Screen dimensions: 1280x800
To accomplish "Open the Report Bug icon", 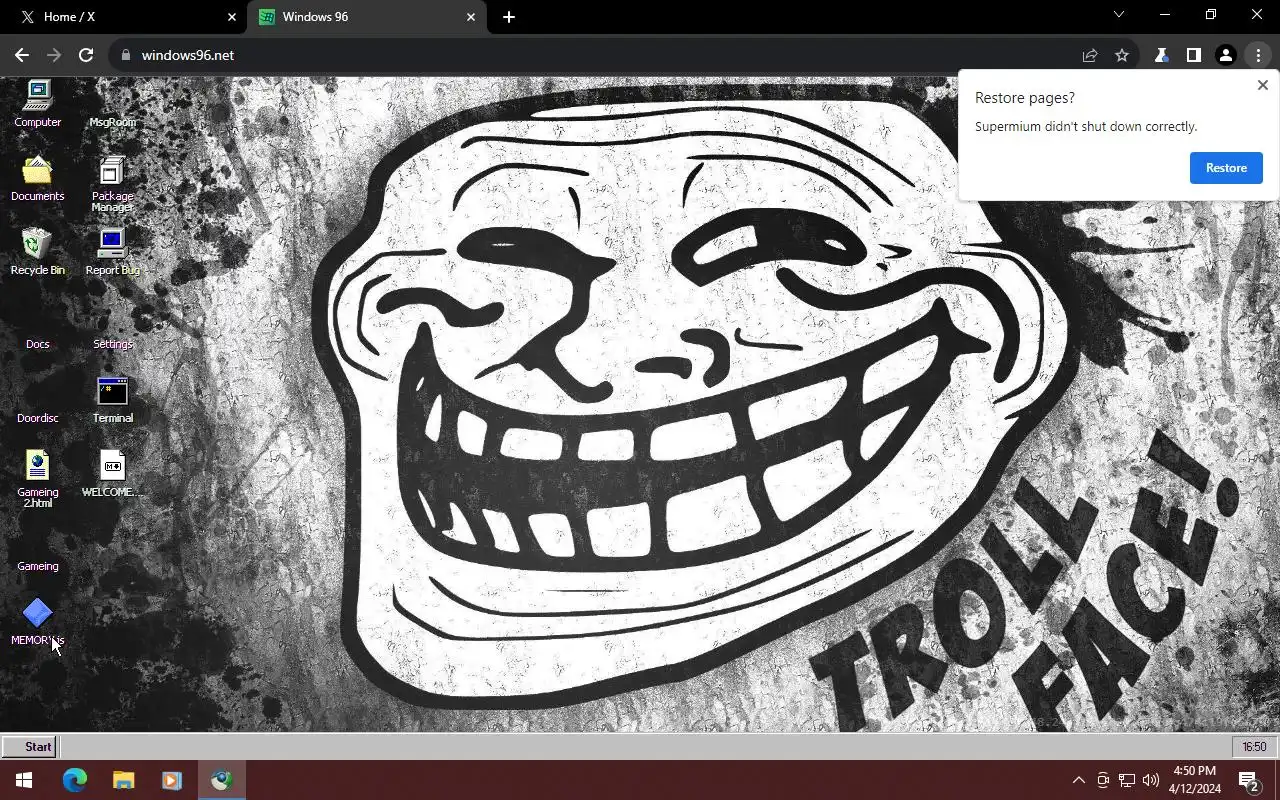I will (113, 252).
